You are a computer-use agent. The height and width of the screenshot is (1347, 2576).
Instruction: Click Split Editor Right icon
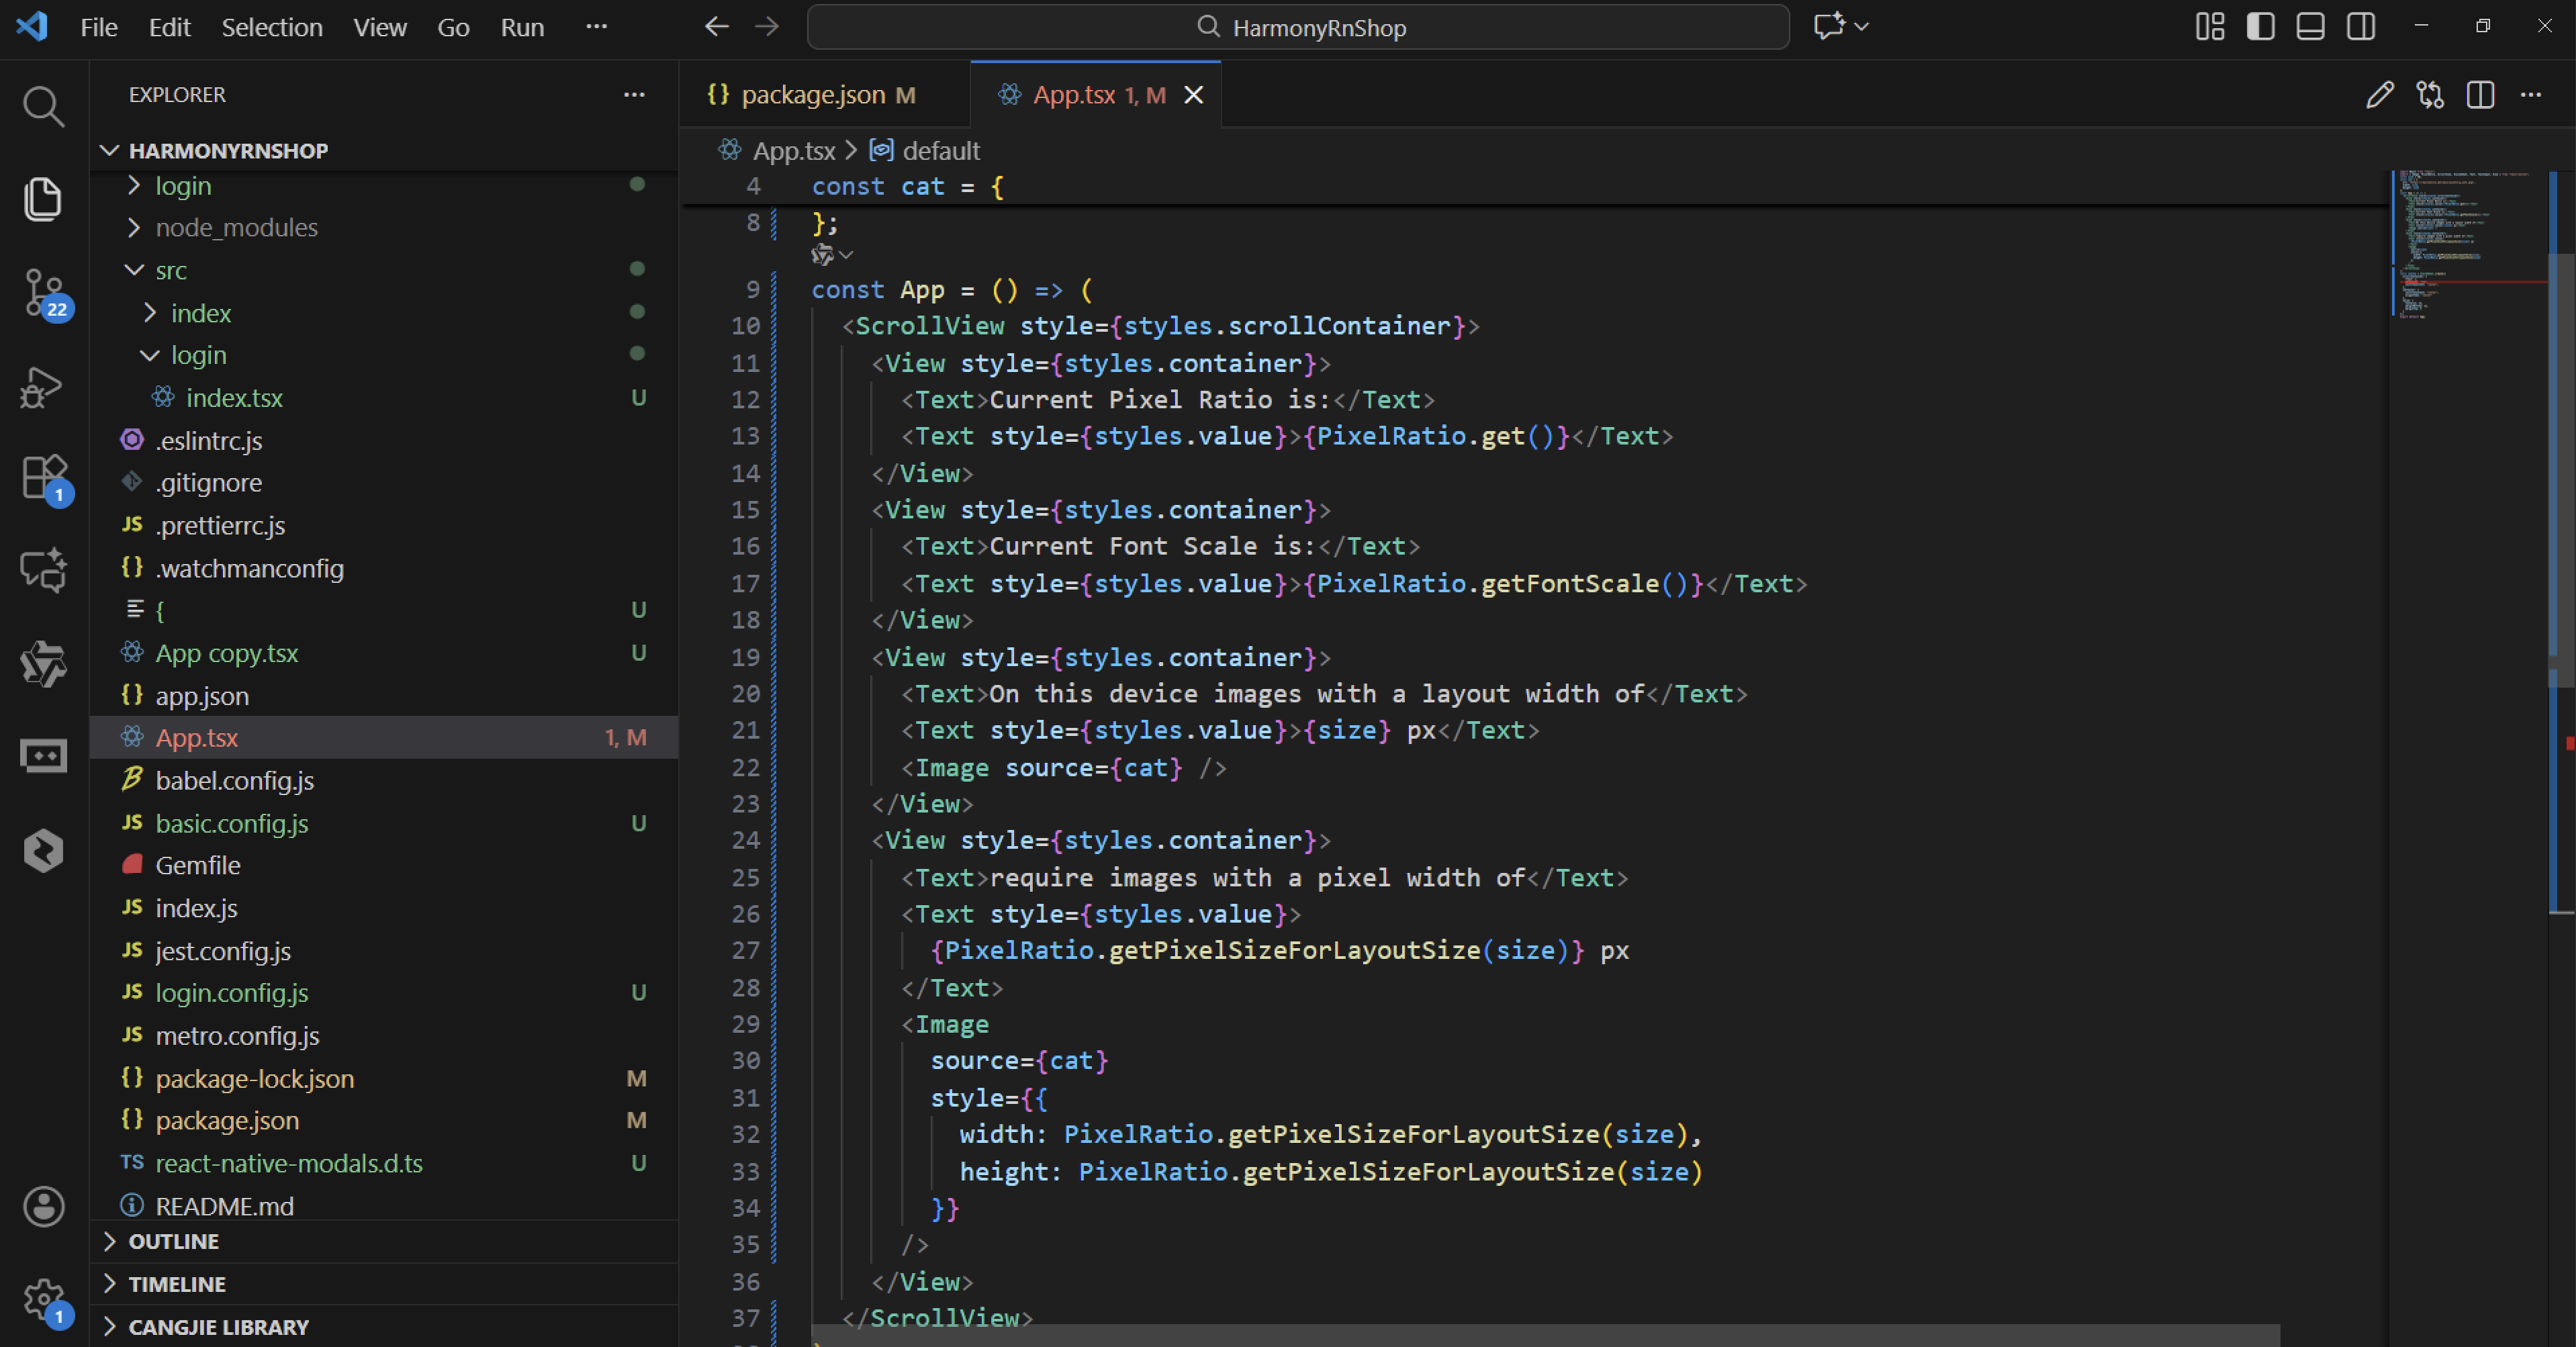click(2480, 95)
